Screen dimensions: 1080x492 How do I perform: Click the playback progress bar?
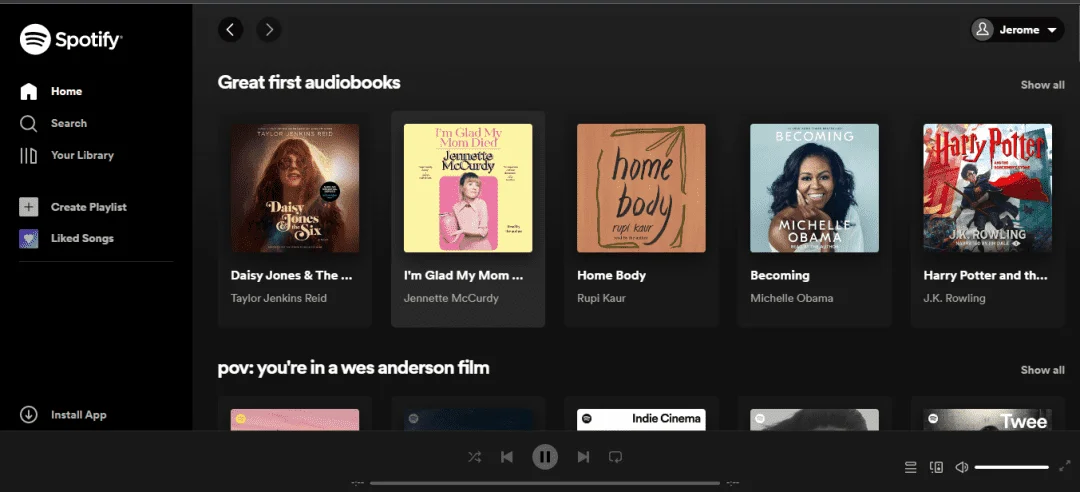pyautogui.click(x=545, y=483)
